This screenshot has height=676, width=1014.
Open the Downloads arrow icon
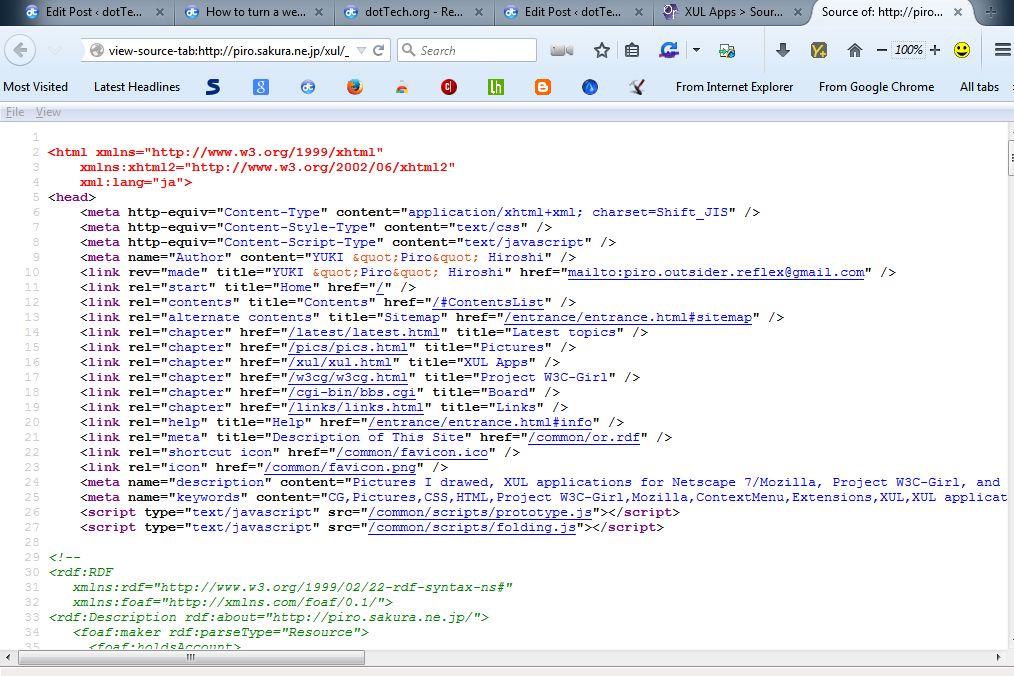coord(783,48)
